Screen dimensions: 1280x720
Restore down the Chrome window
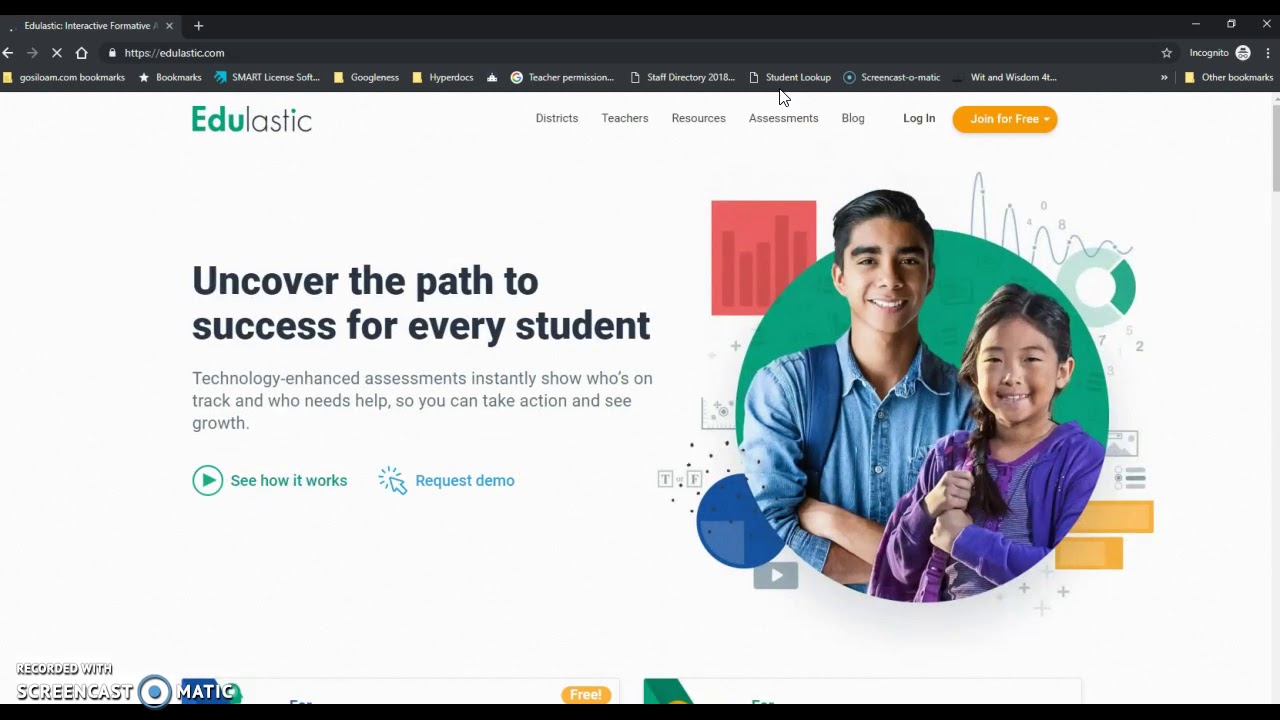tap(1231, 24)
